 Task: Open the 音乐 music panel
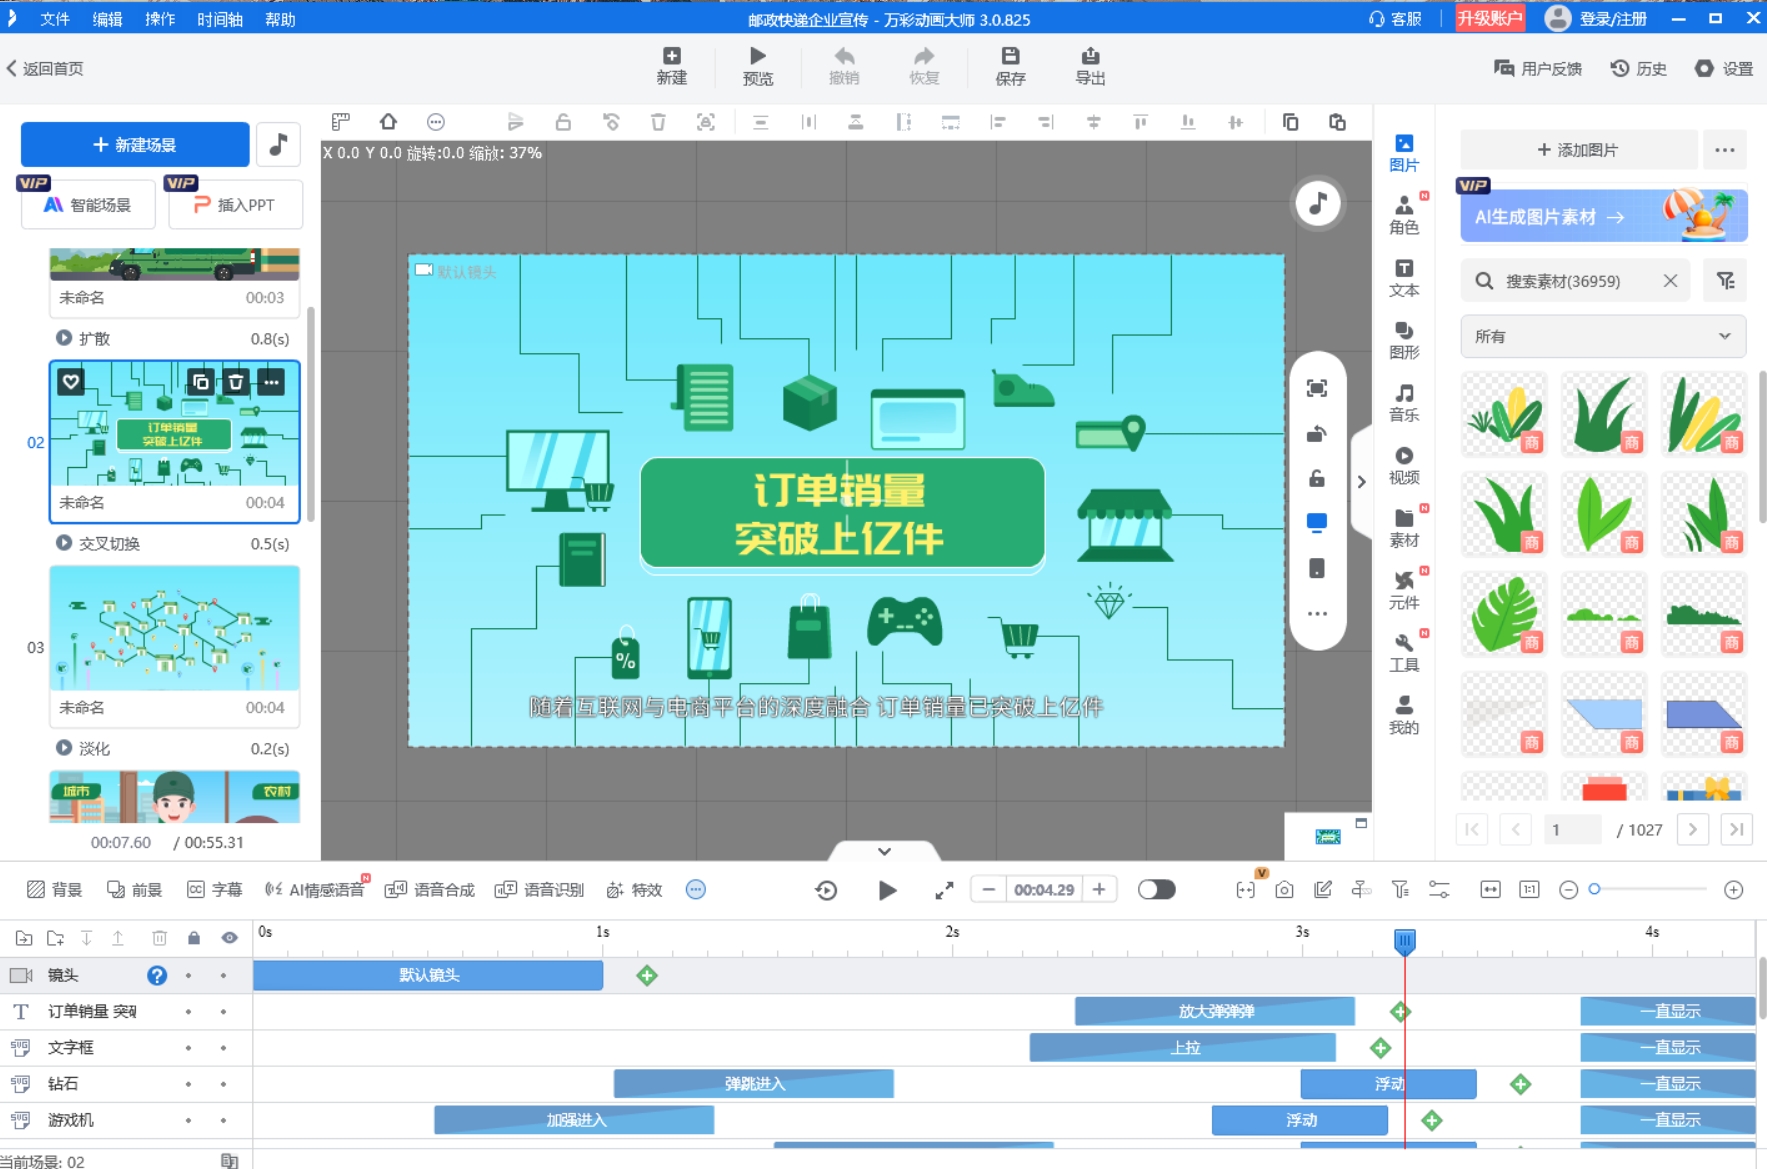(x=1403, y=402)
